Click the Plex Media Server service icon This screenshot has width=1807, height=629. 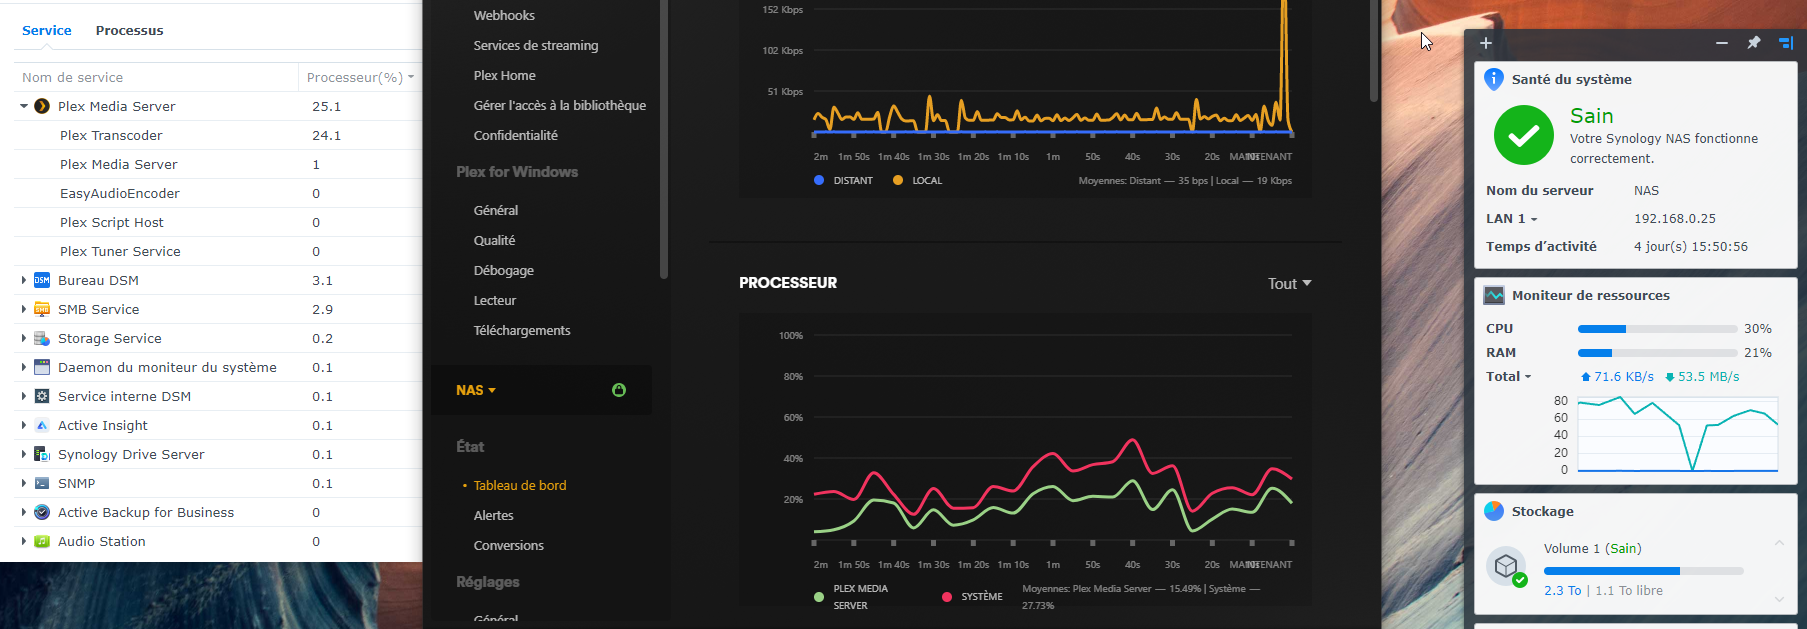42,106
